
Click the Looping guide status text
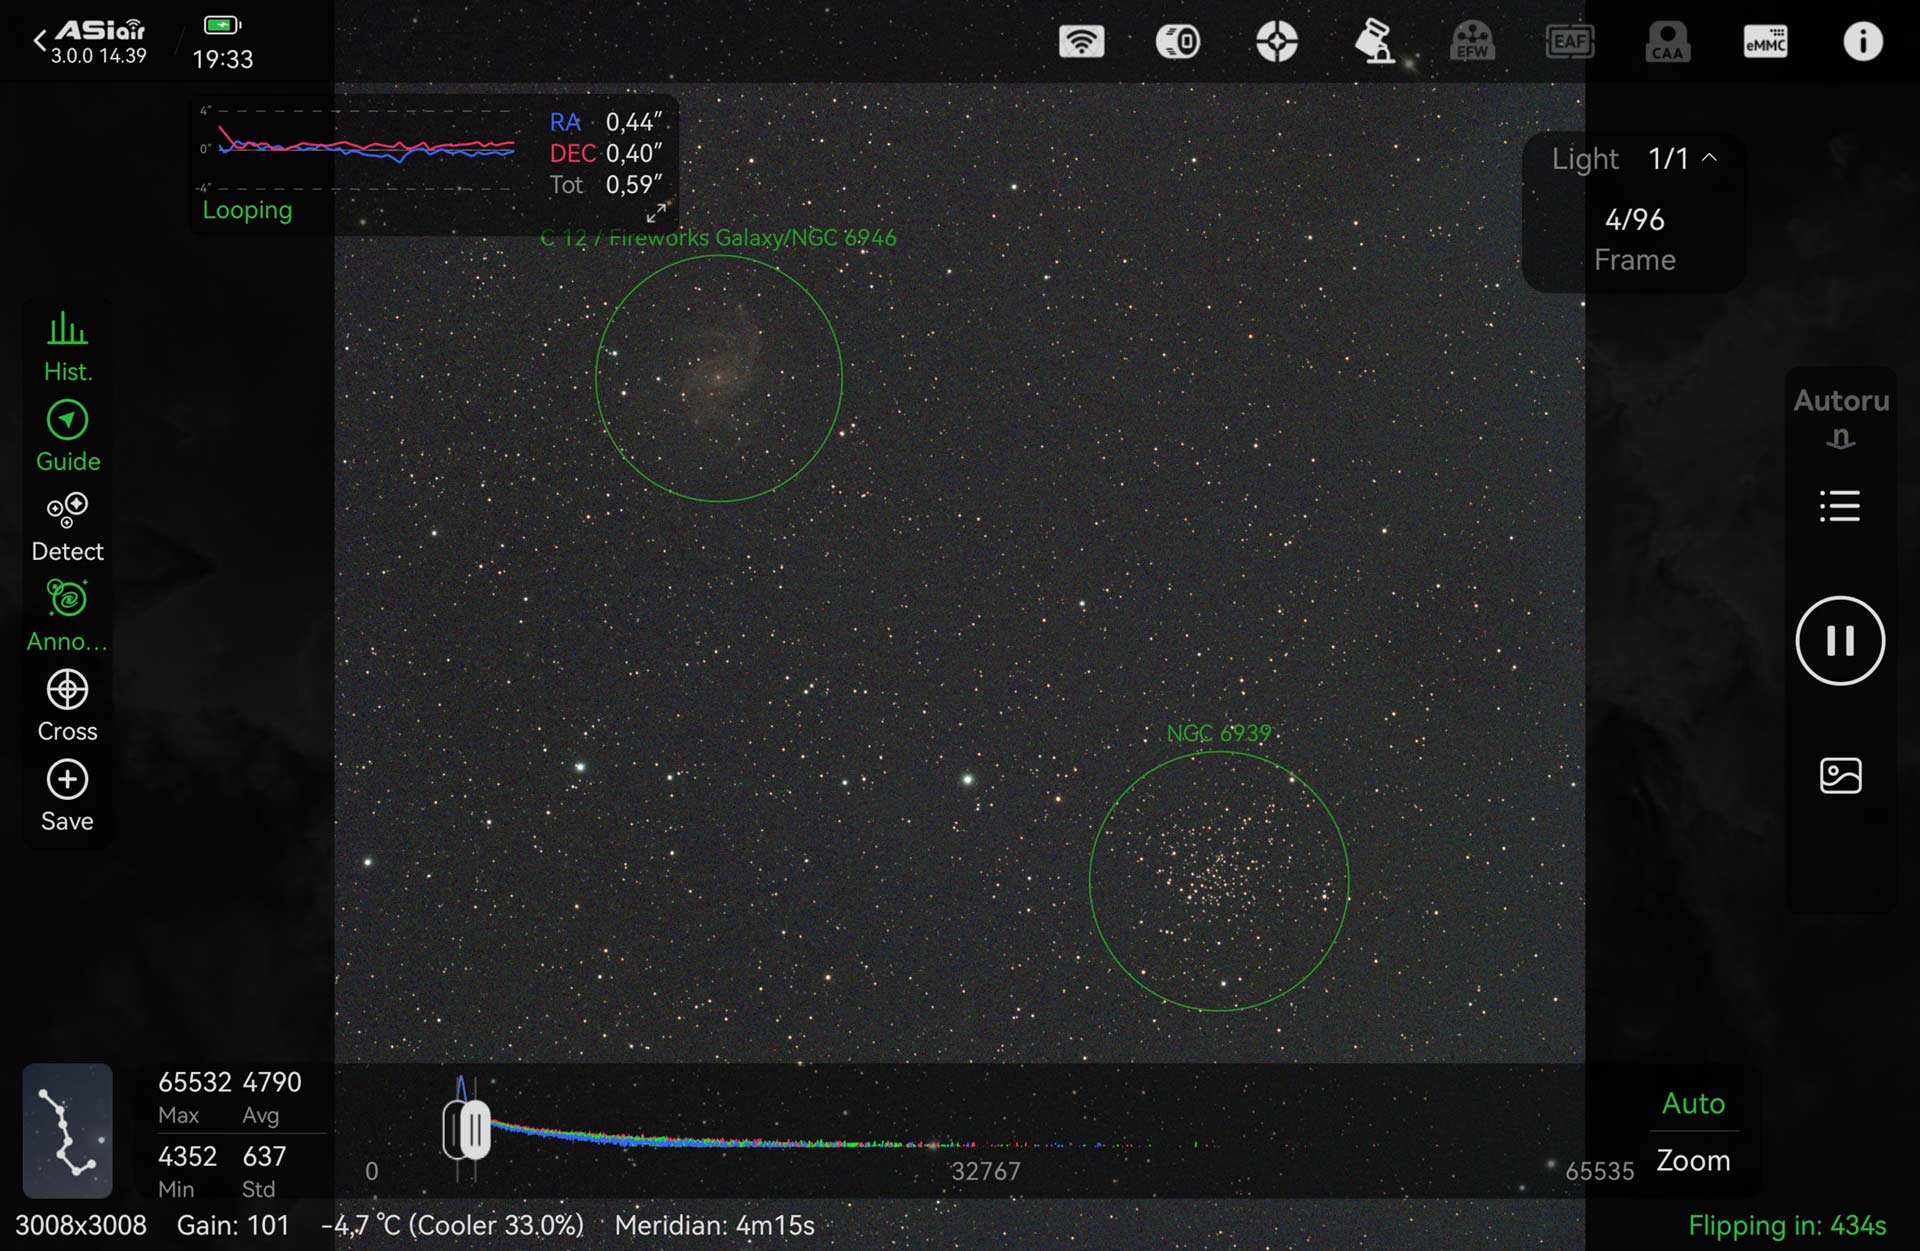(x=247, y=210)
